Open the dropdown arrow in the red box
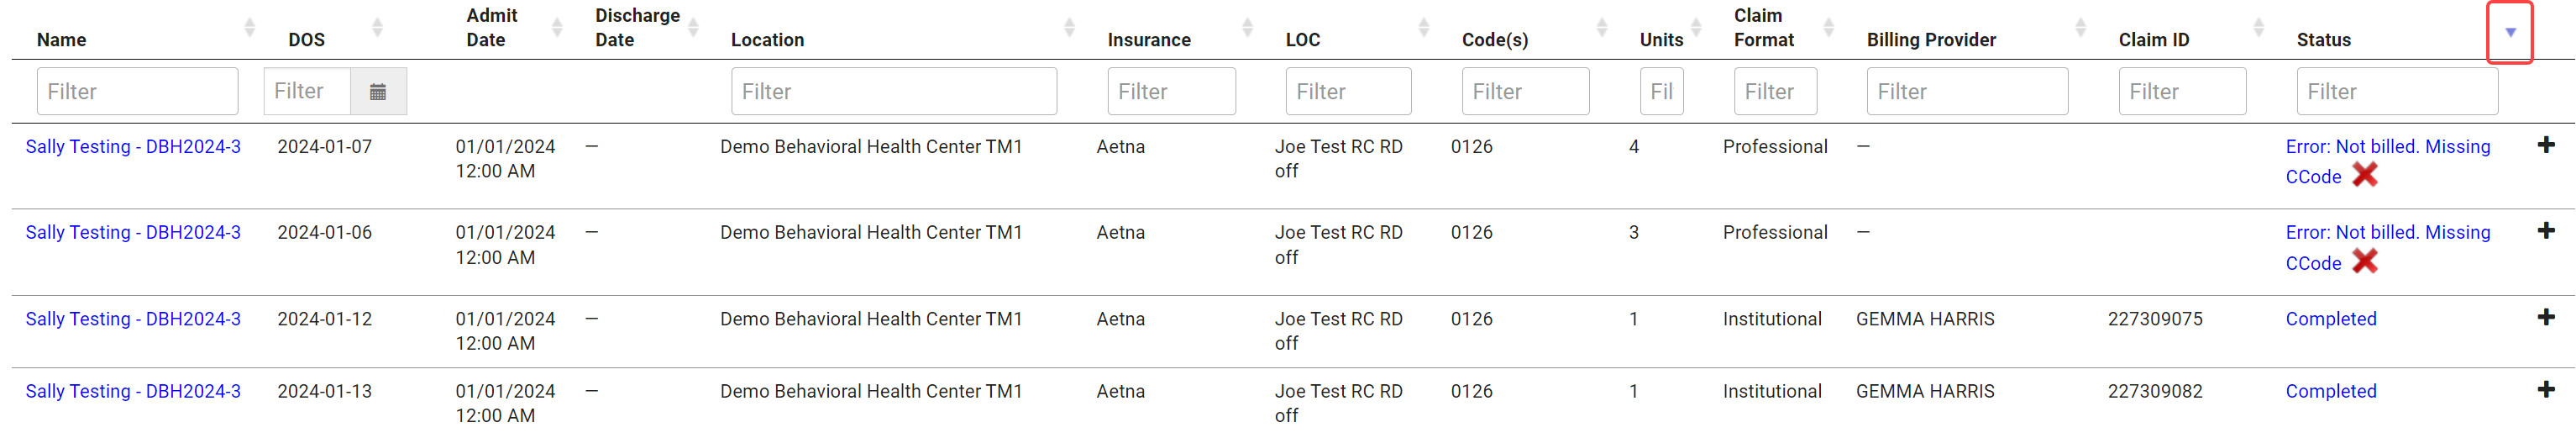This screenshot has height=438, width=2576. pyautogui.click(x=2510, y=32)
